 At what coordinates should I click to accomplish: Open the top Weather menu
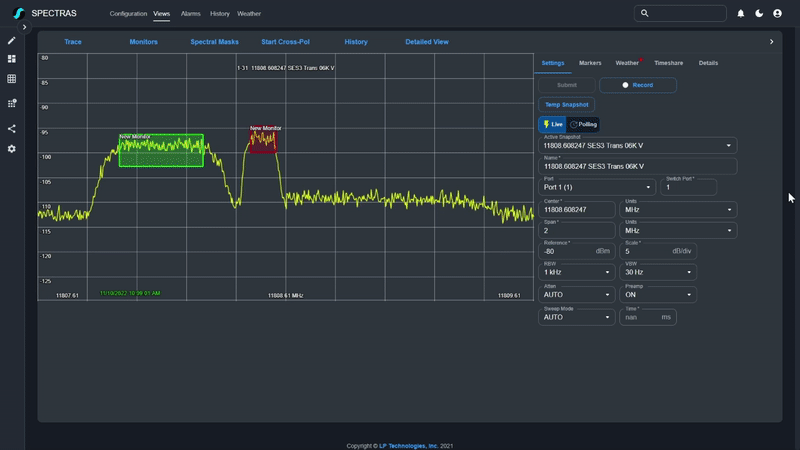(x=249, y=14)
